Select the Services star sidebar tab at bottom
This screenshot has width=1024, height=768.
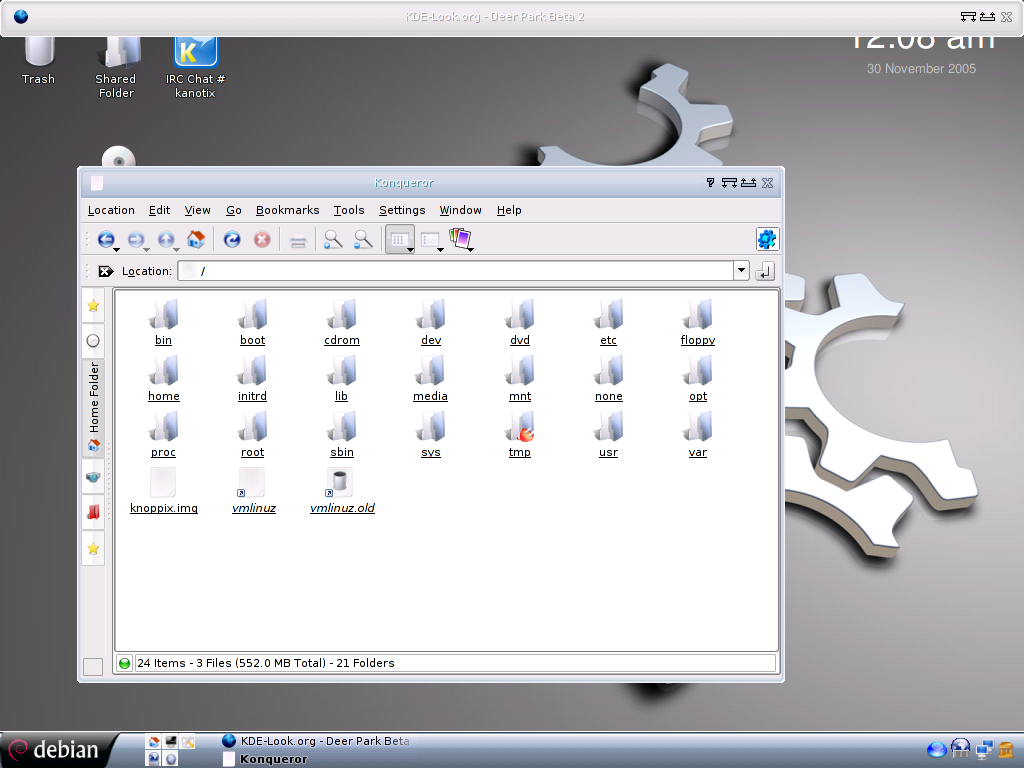(93, 548)
